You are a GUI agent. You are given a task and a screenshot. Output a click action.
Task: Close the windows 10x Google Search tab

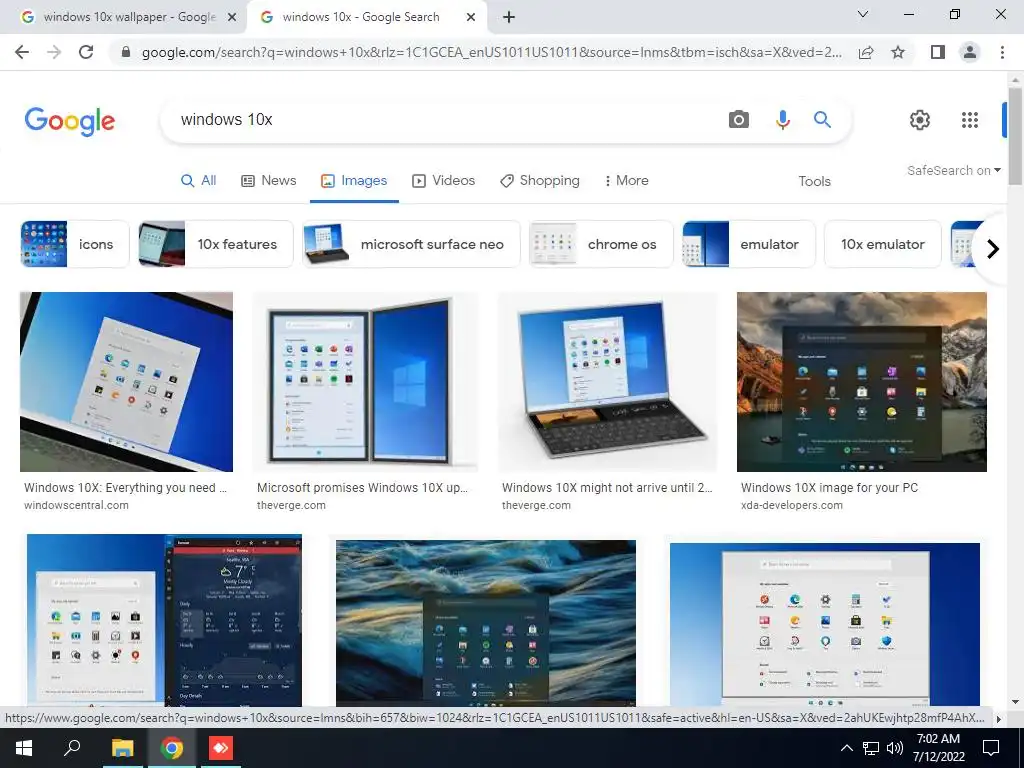click(x=471, y=17)
